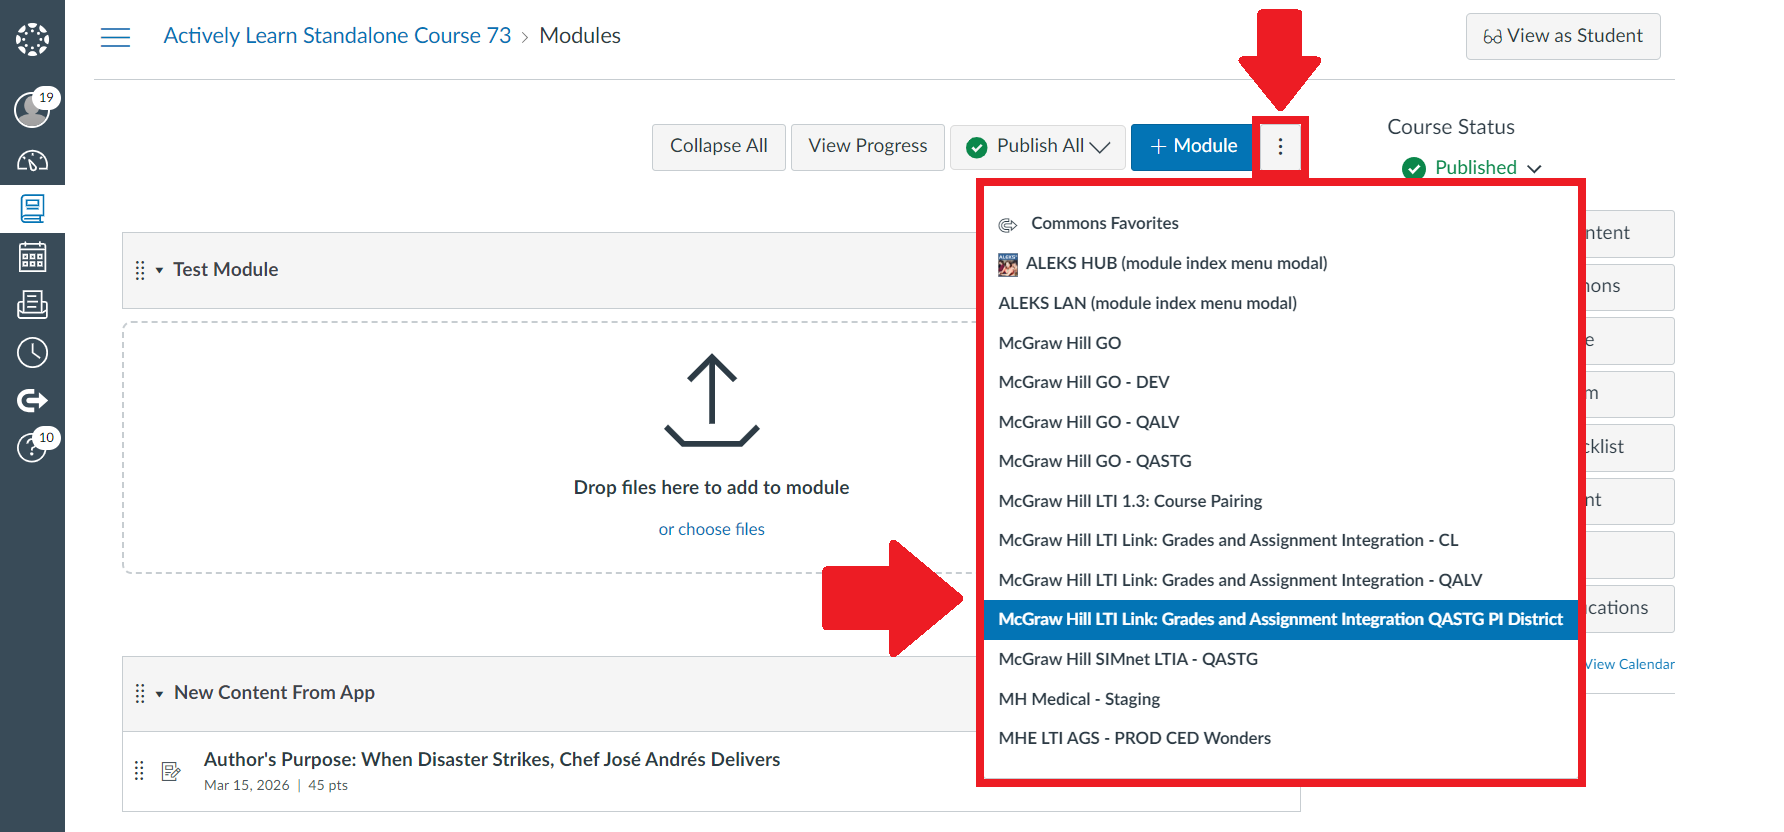Click the Mar 15, 2026 due date
Viewport: 1784px width, 832px height.
click(247, 786)
